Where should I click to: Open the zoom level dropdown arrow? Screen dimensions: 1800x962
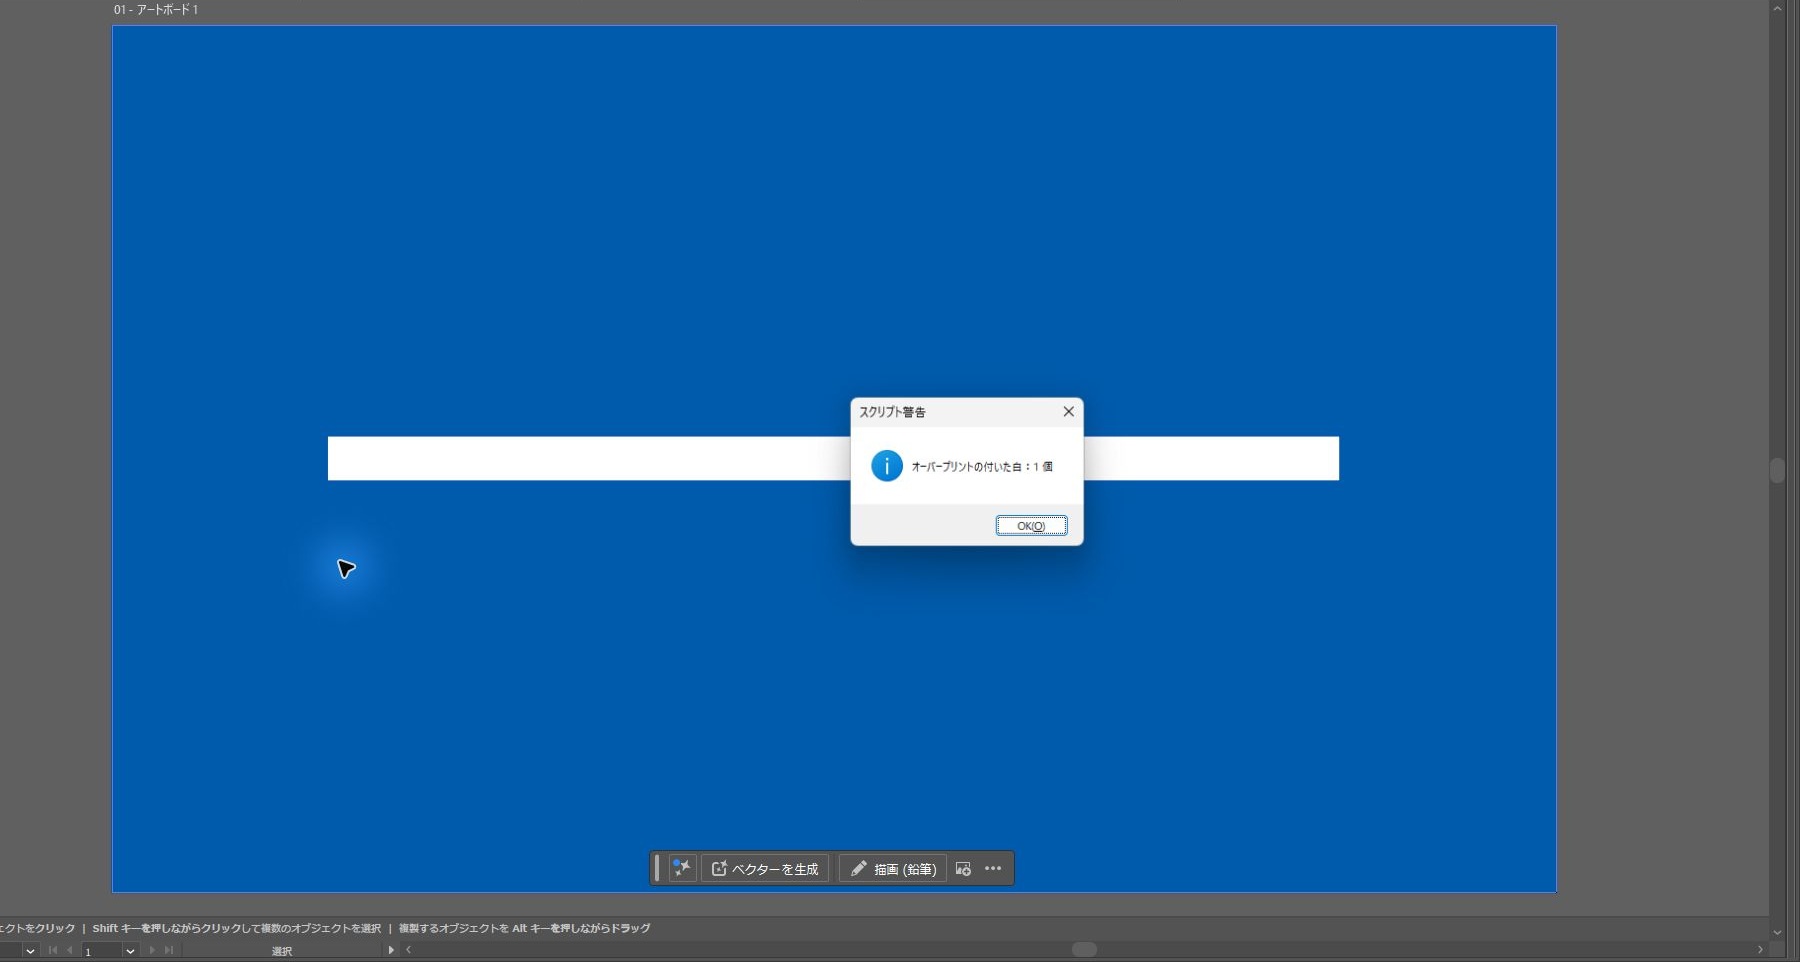(30, 951)
